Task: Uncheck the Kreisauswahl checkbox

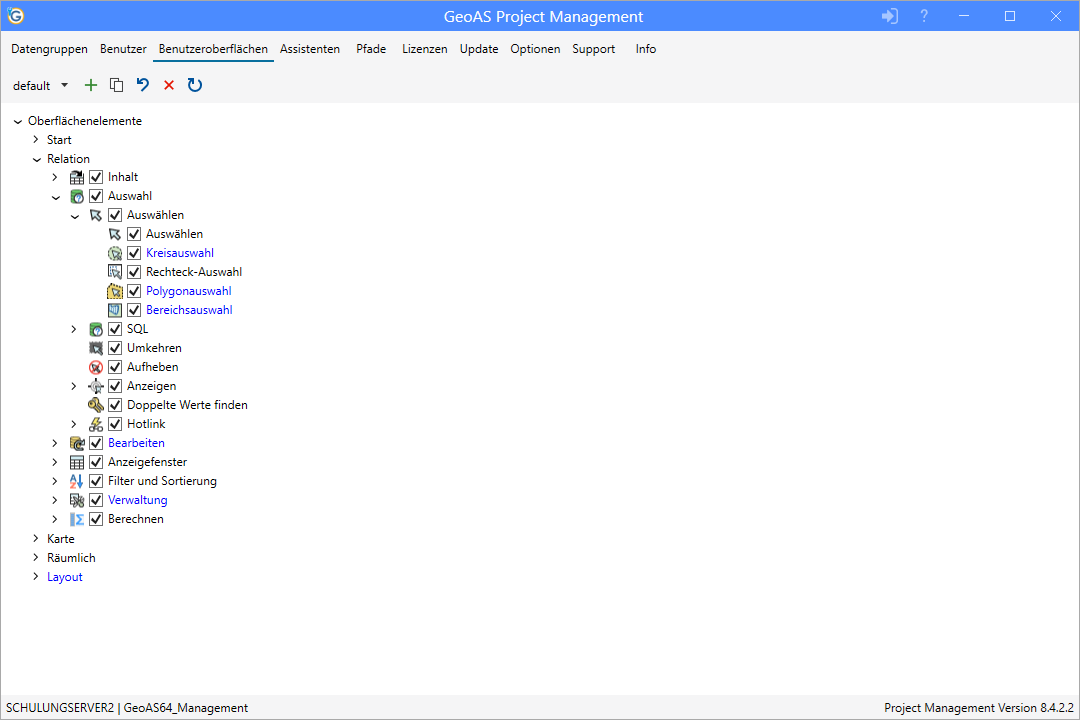Action: pos(134,253)
